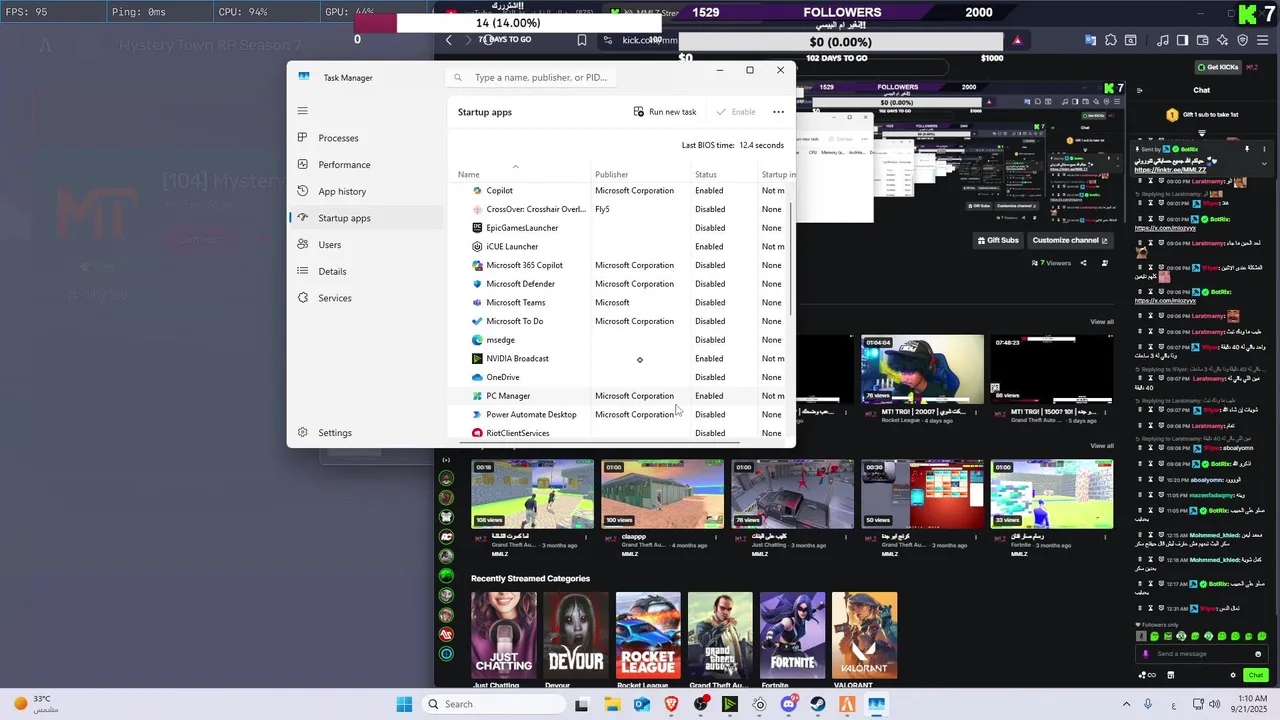
Task: Click Customize channel button
Action: click(1070, 240)
